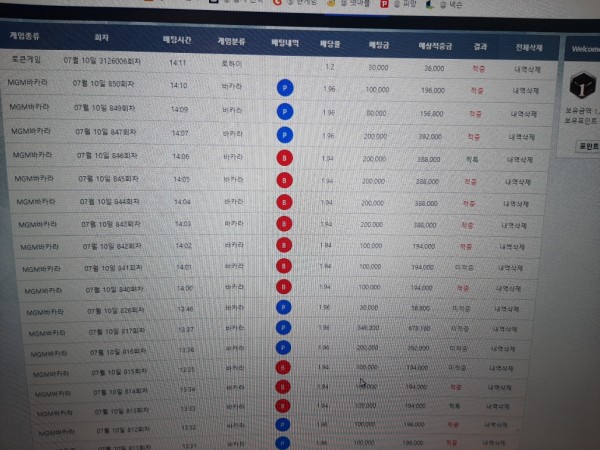Click the red B badge in the 846회차 row

(x=284, y=158)
